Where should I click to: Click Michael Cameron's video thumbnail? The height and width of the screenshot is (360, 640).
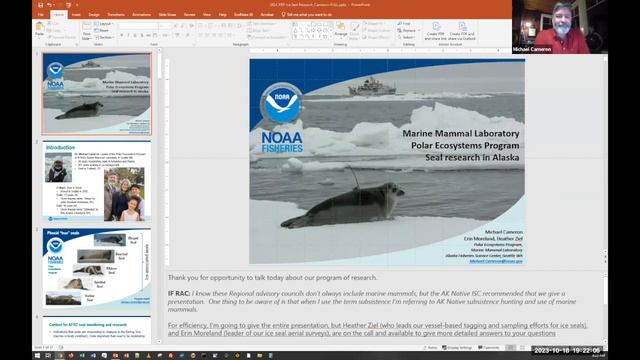[560, 27]
